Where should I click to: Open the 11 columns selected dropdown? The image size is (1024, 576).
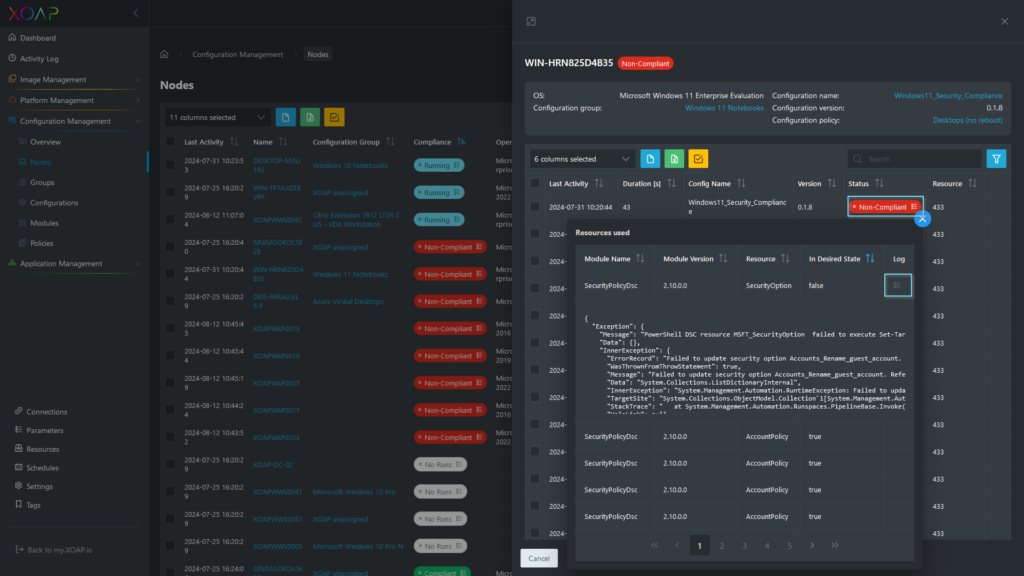tap(217, 118)
